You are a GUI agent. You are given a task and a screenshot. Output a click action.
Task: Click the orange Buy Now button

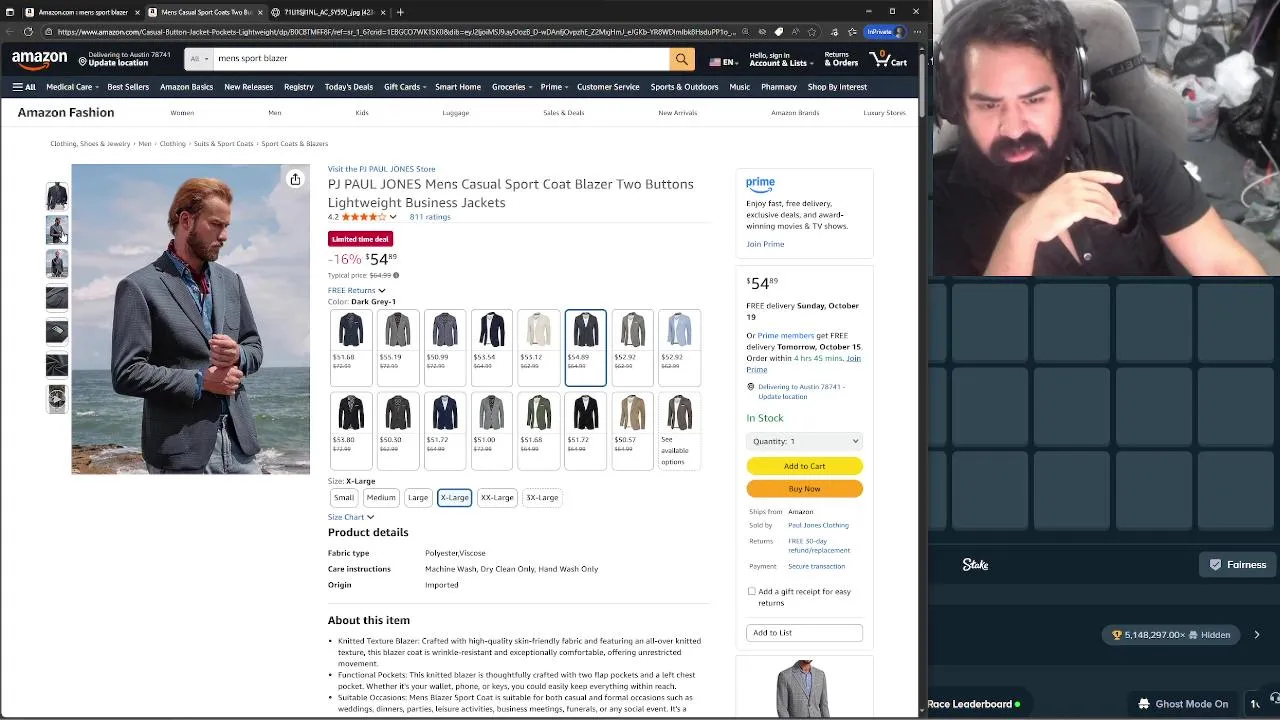[x=804, y=489]
